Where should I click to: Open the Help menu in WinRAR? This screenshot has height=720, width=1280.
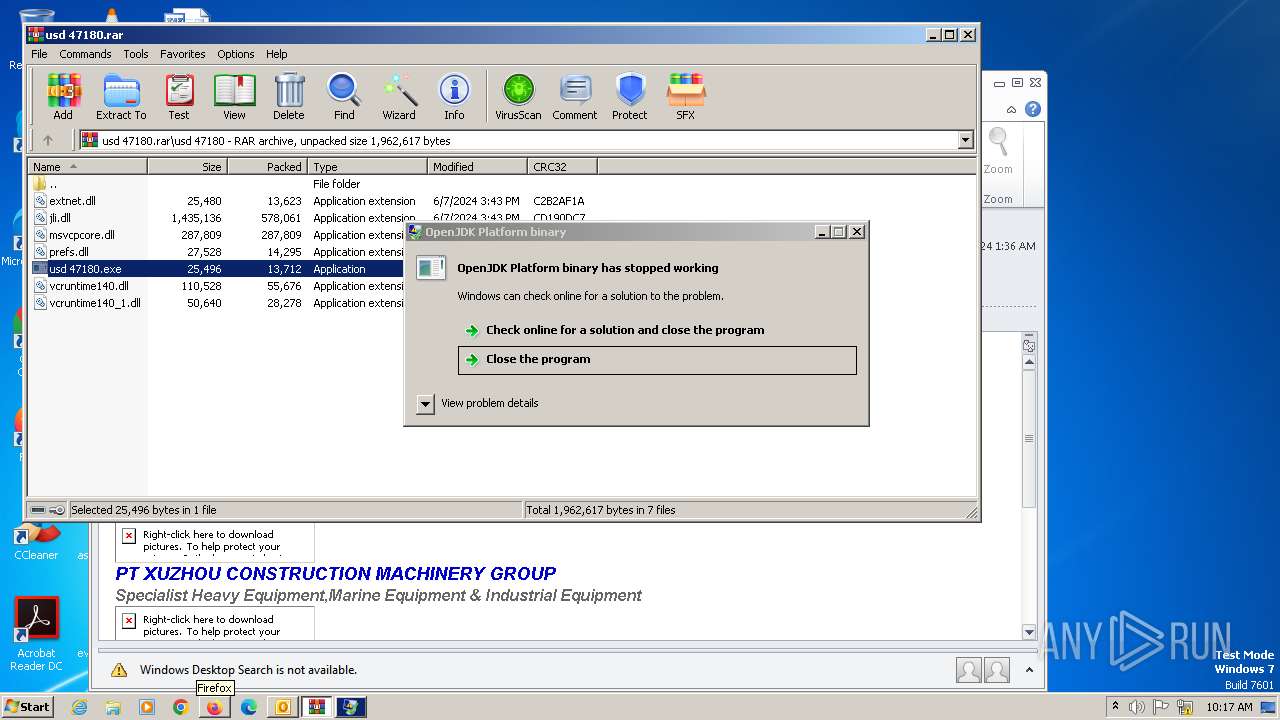pyautogui.click(x=277, y=54)
